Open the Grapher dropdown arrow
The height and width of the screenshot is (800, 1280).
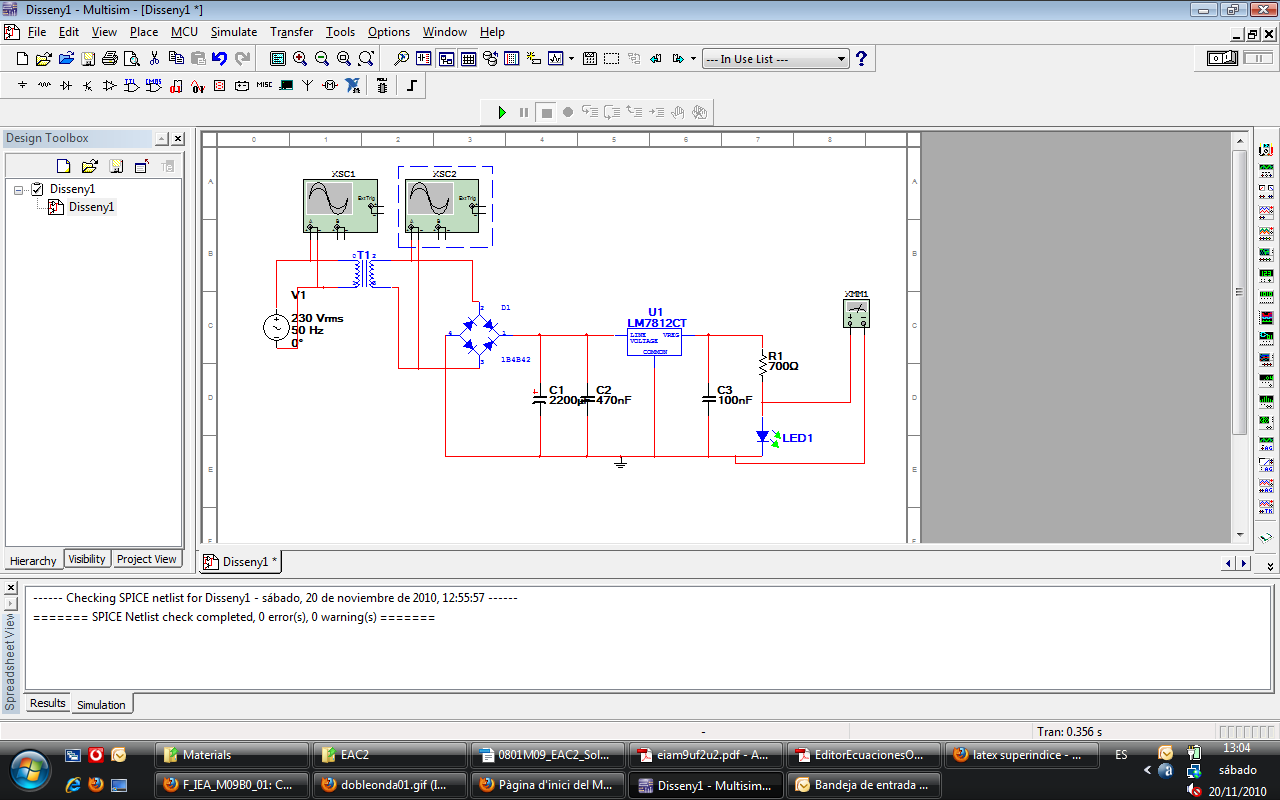[x=571, y=59]
